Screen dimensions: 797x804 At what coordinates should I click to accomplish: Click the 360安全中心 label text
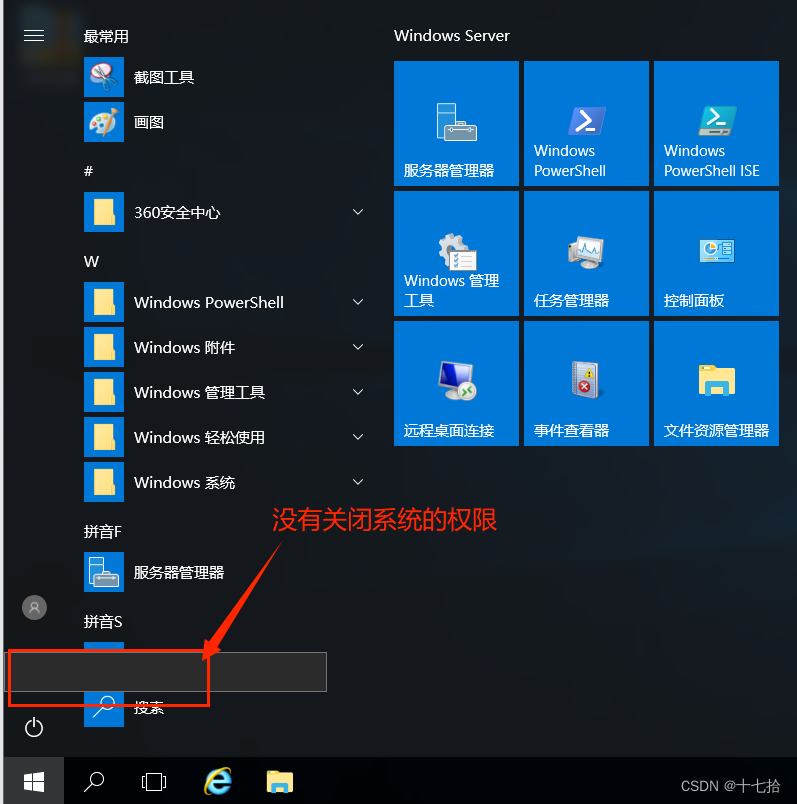[177, 212]
